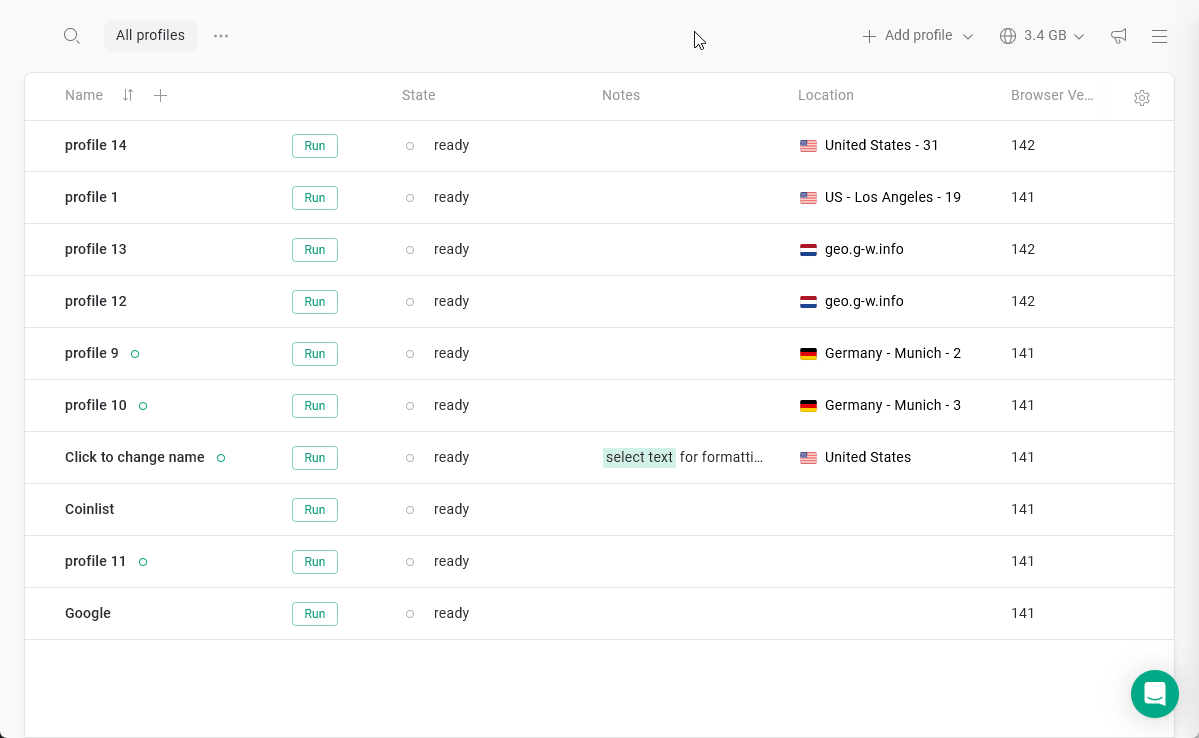Screen dimensions: 1199x738
Task: Toggle the status circle for profile 13
Action: 410,249
